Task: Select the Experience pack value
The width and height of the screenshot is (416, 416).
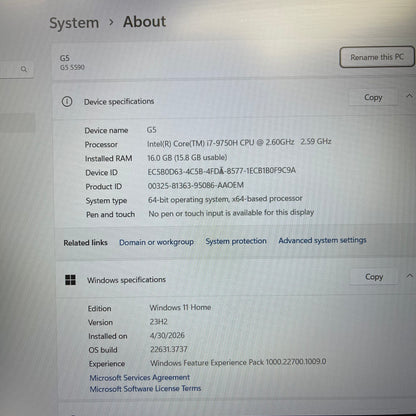Action: tap(238, 362)
